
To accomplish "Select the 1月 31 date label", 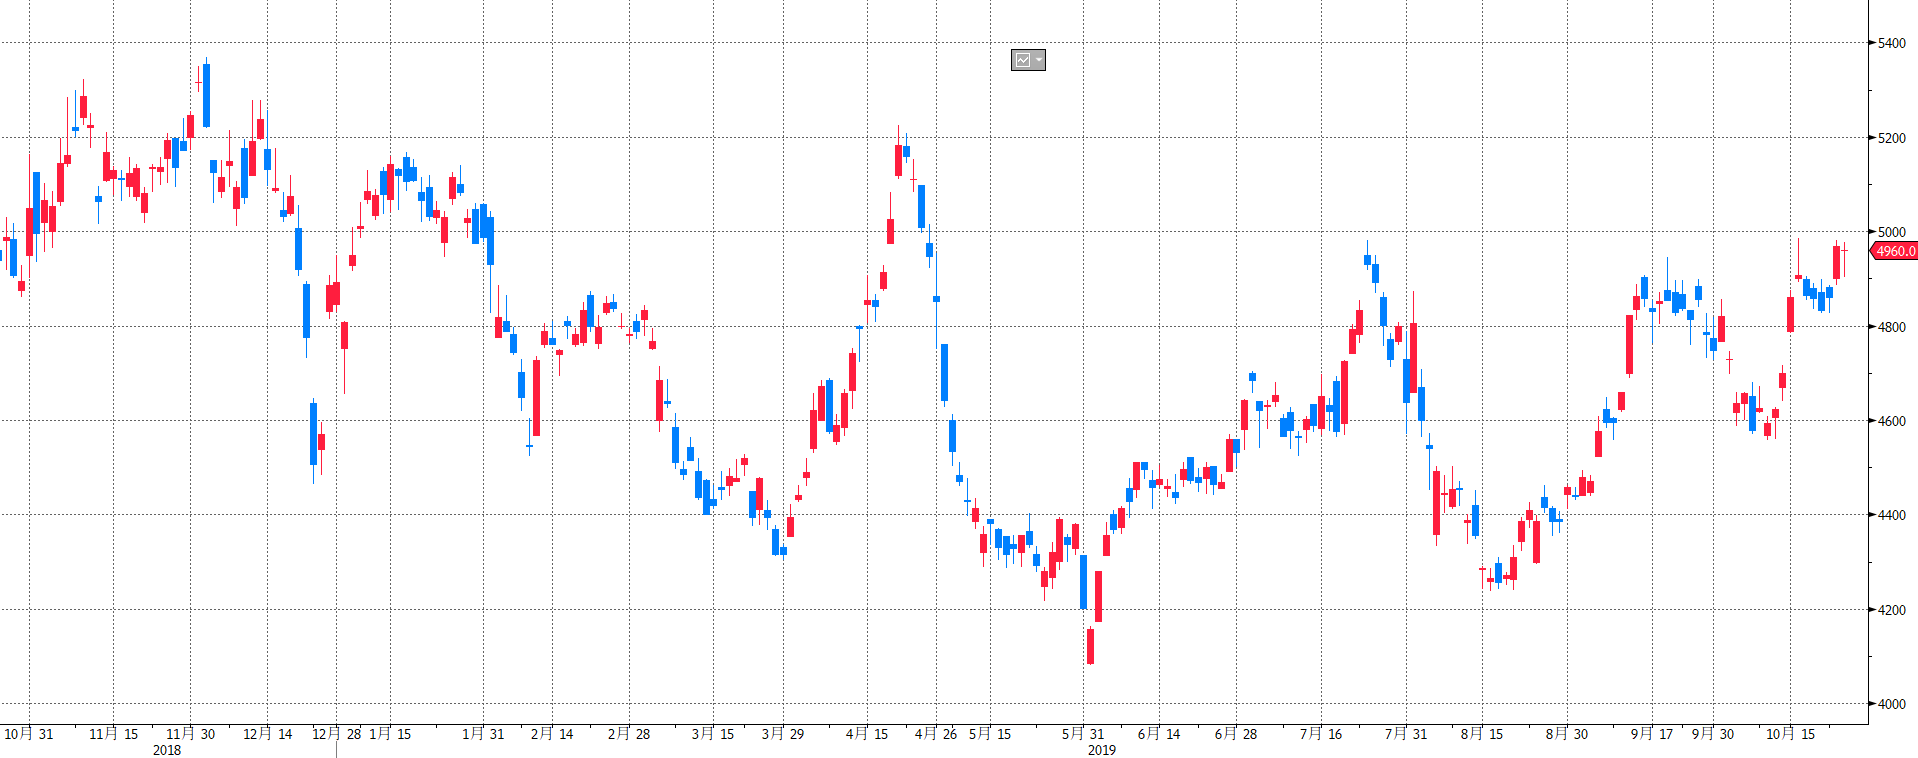I will [x=483, y=734].
